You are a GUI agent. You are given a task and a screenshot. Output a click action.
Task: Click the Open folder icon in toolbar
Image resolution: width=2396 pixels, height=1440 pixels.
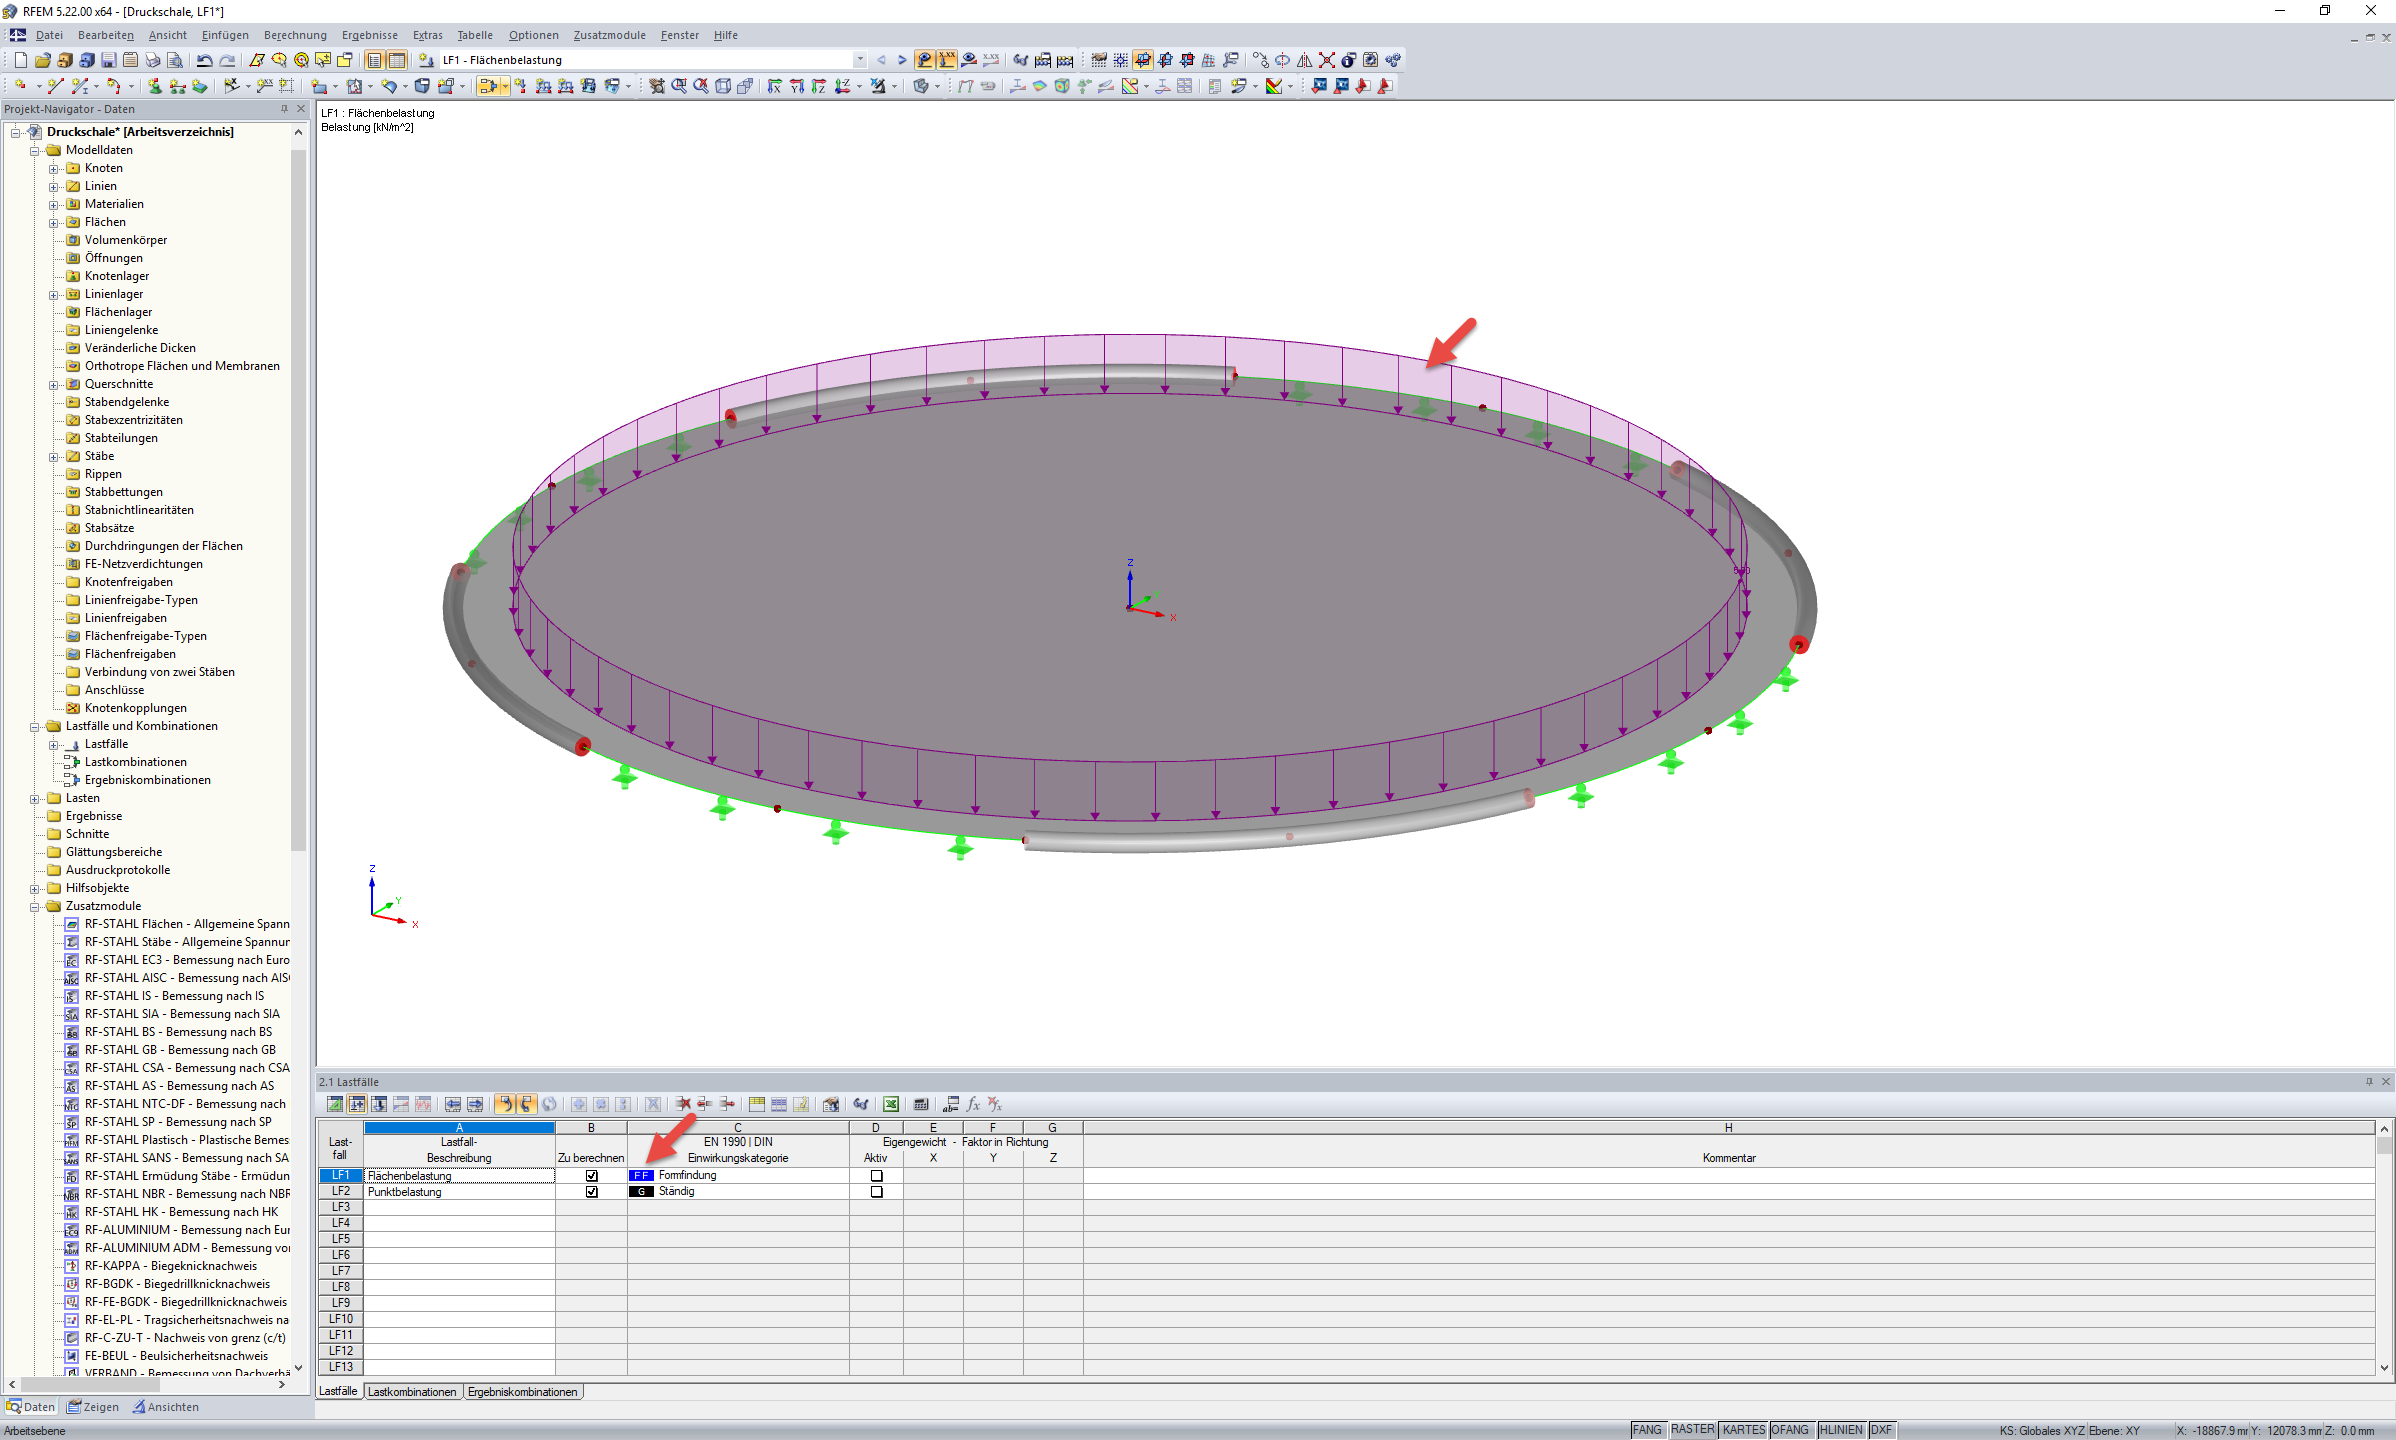click(x=42, y=60)
